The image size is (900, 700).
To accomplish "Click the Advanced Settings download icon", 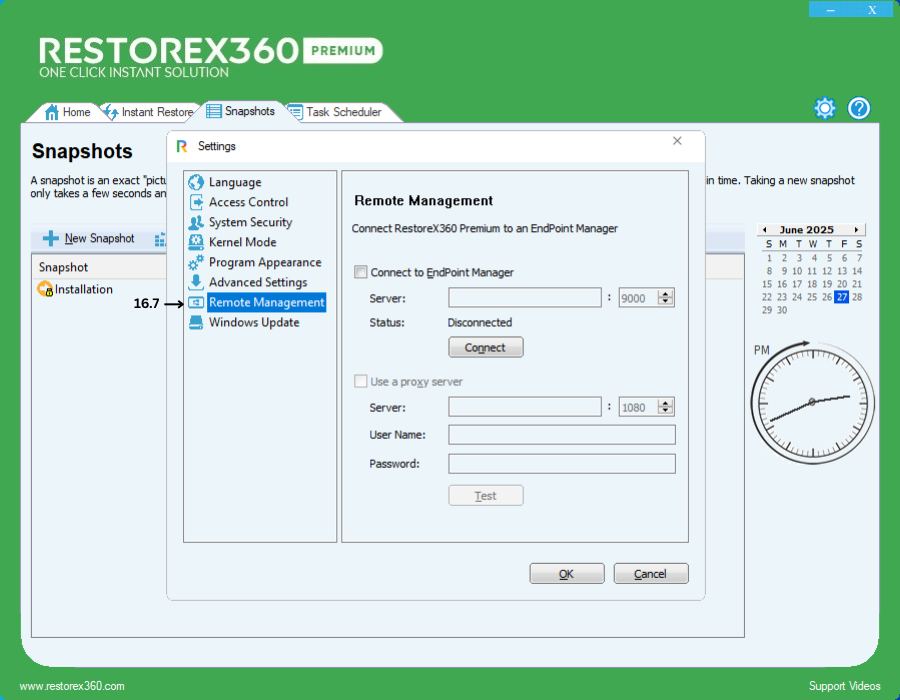I will coord(196,282).
